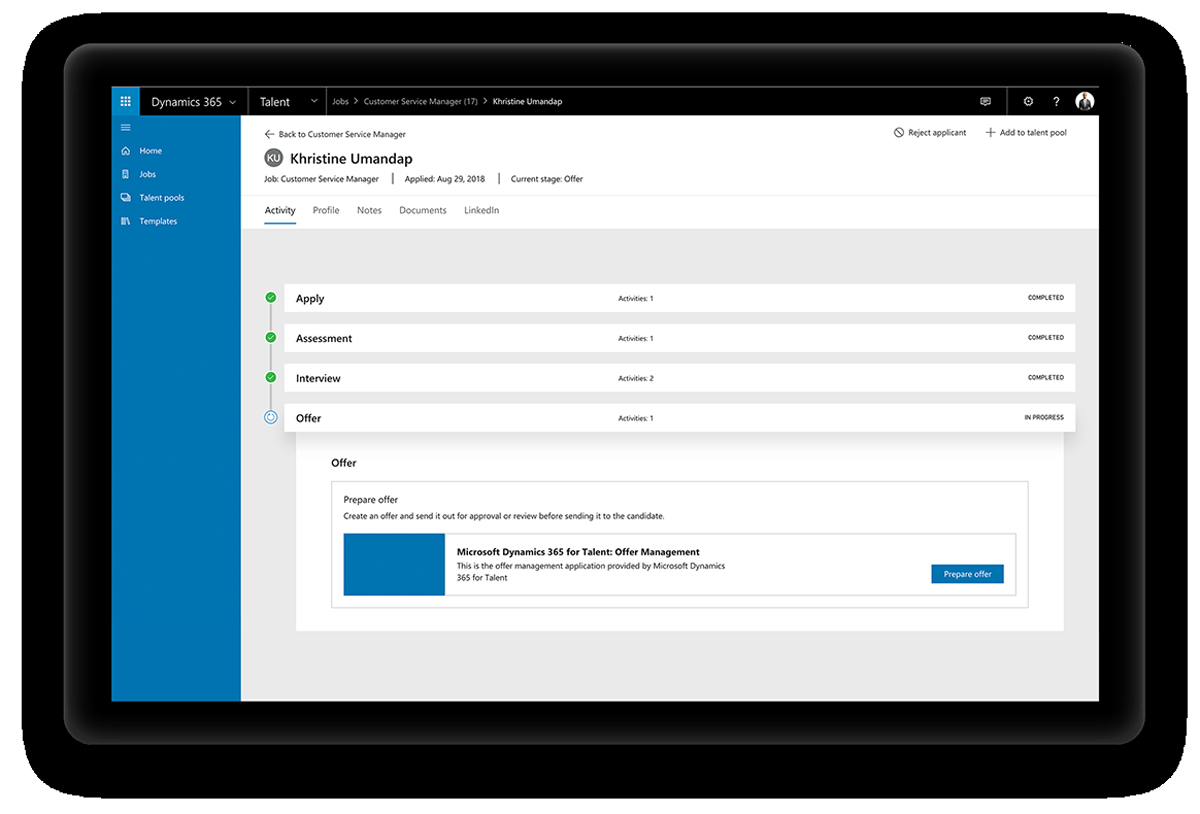This screenshot has width=1200, height=814.
Task: Click the Offer Management application title
Action: tap(578, 552)
